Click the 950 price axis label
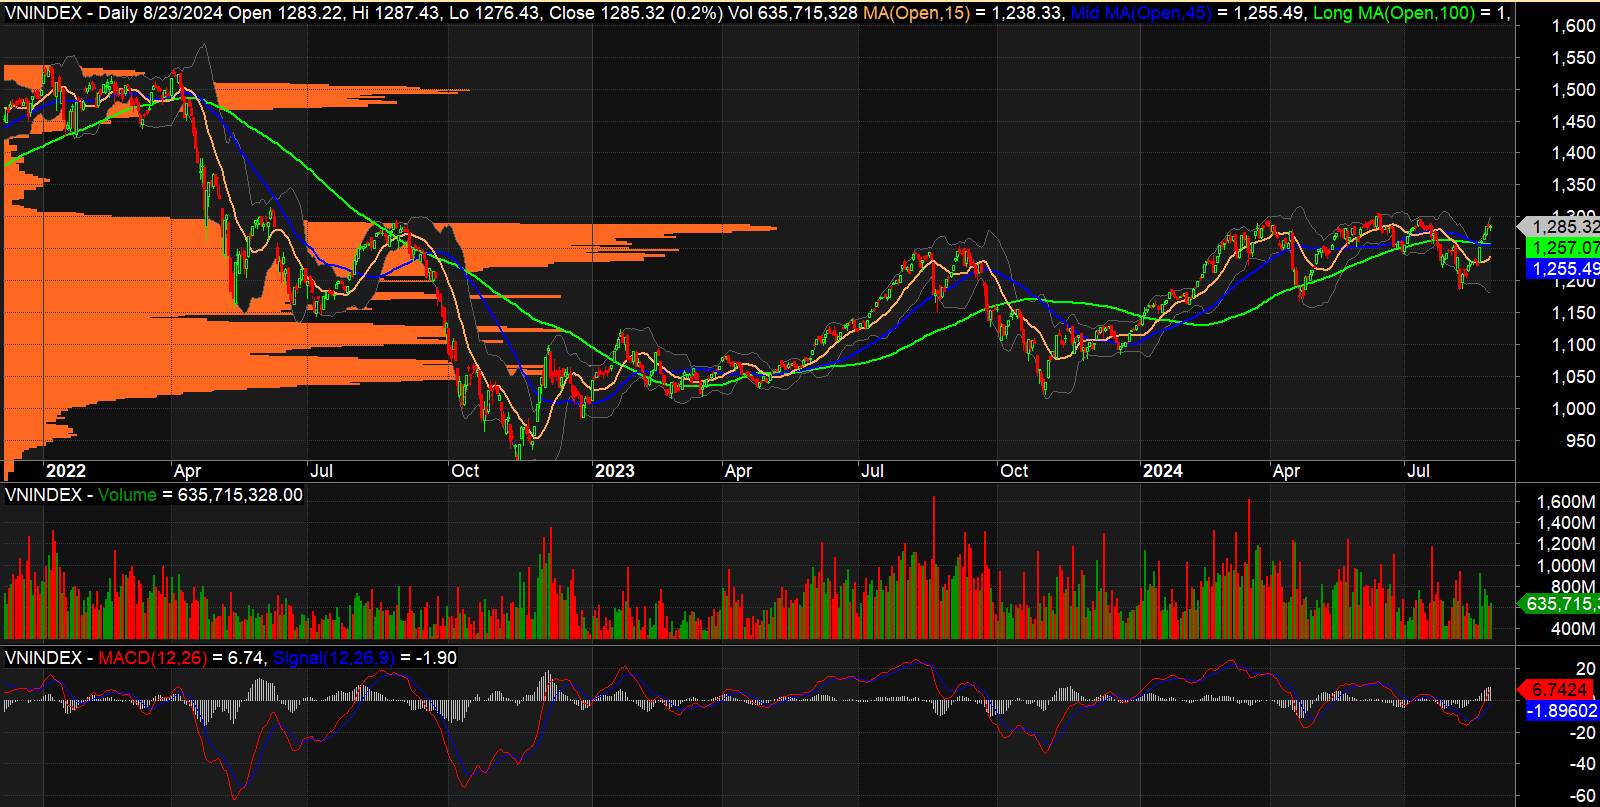This screenshot has width=1600, height=807. click(x=1581, y=441)
